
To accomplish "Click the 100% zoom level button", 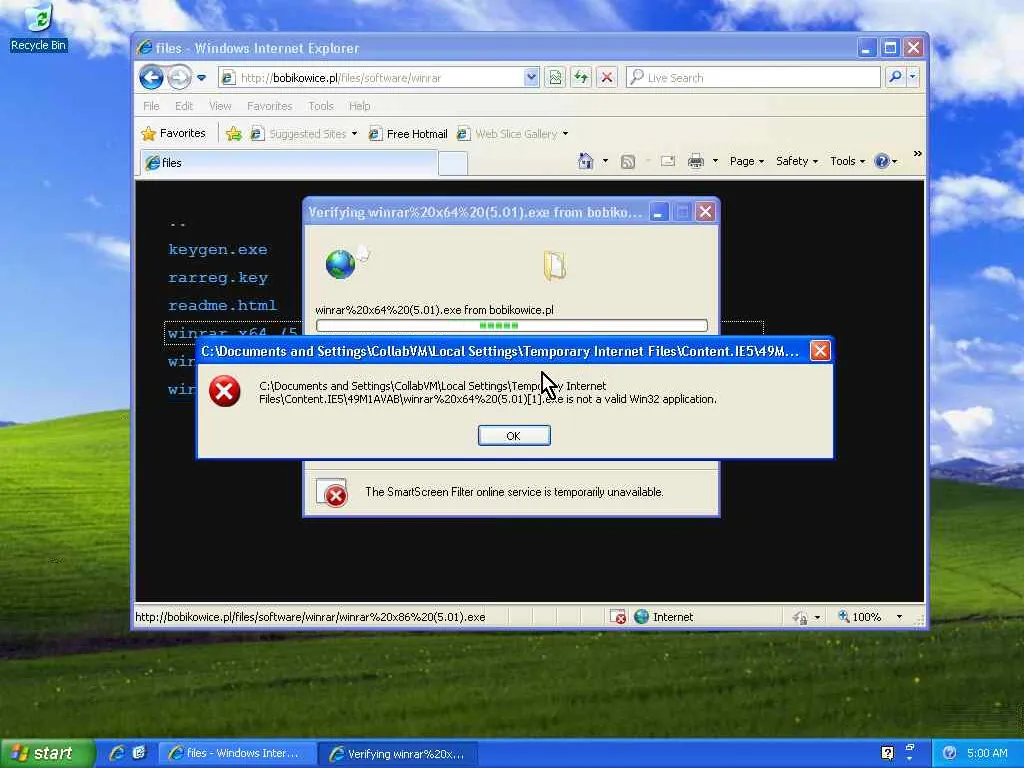I will [x=859, y=616].
